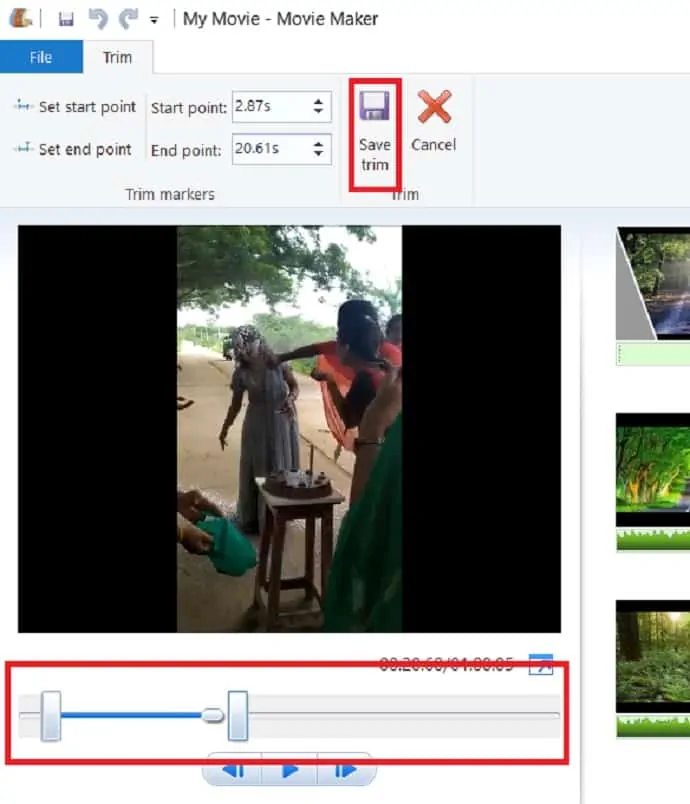Click the Movie Maker application icon
Screen dimensions: 690x804
click(21, 18)
